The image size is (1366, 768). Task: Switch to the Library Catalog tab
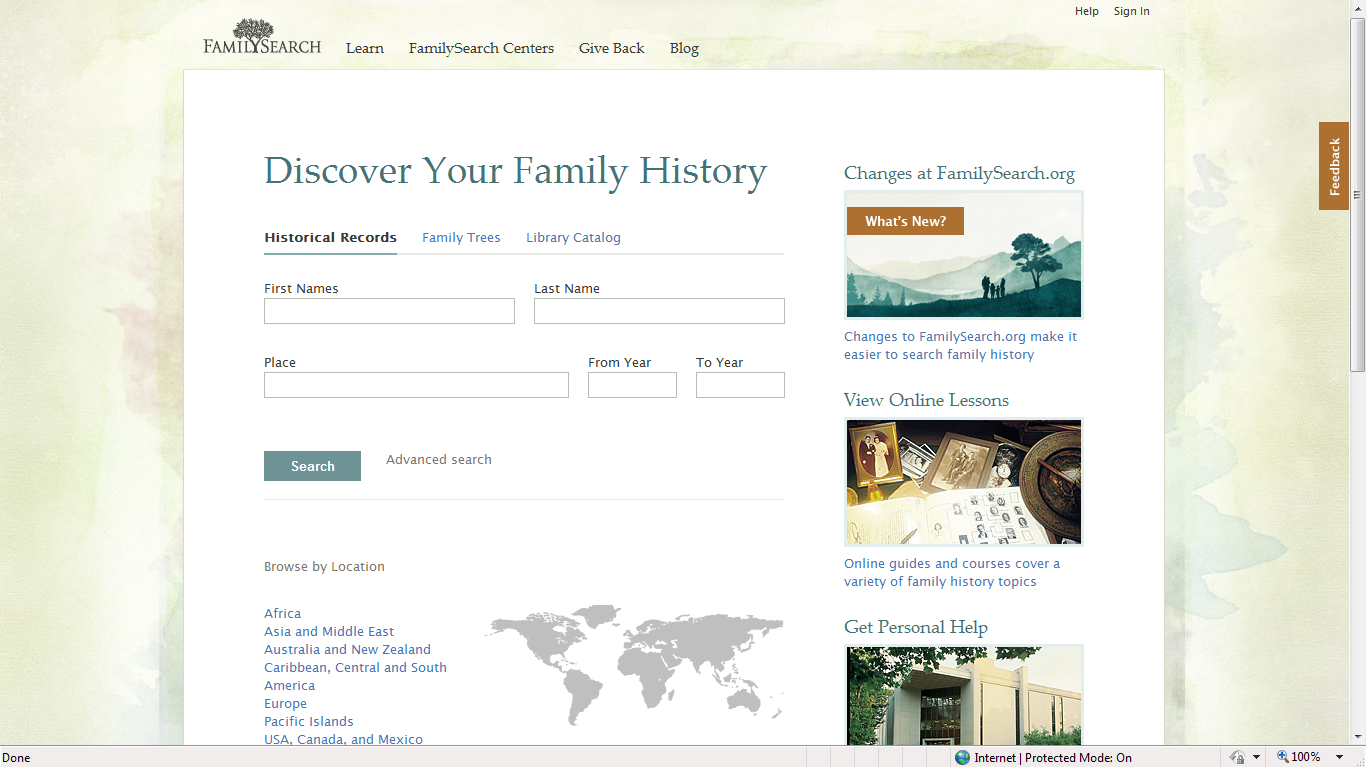[x=573, y=238]
